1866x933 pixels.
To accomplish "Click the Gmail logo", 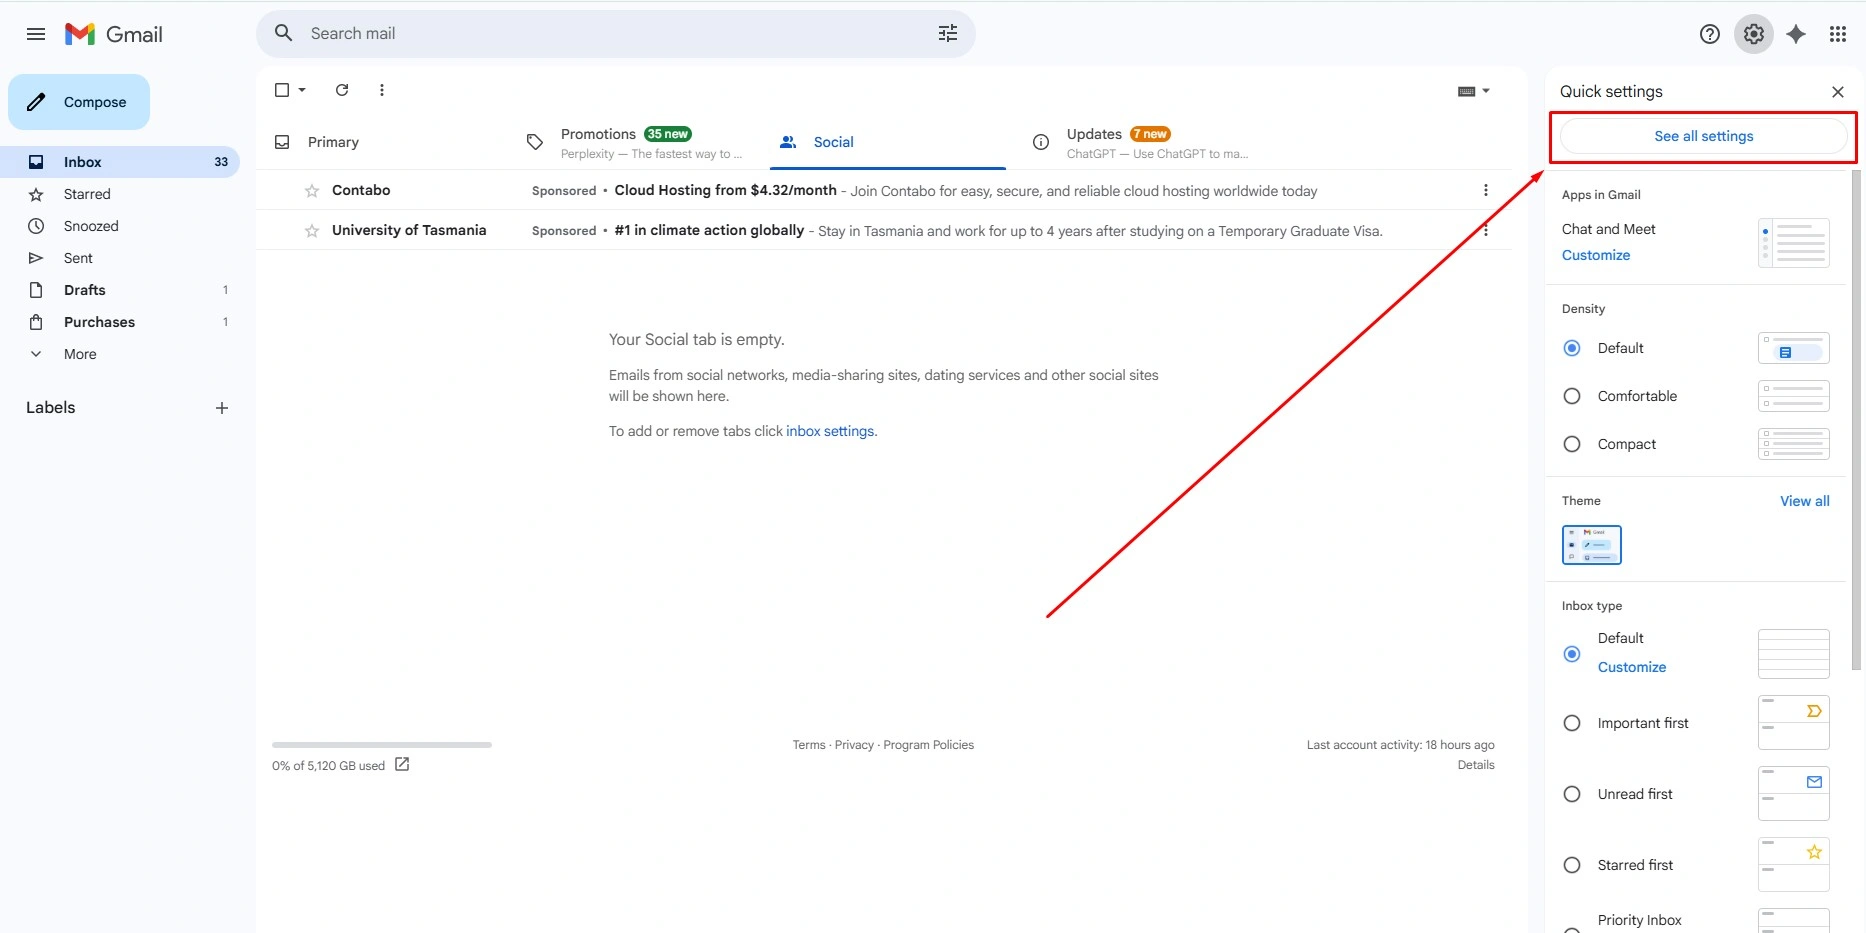I will (x=114, y=34).
